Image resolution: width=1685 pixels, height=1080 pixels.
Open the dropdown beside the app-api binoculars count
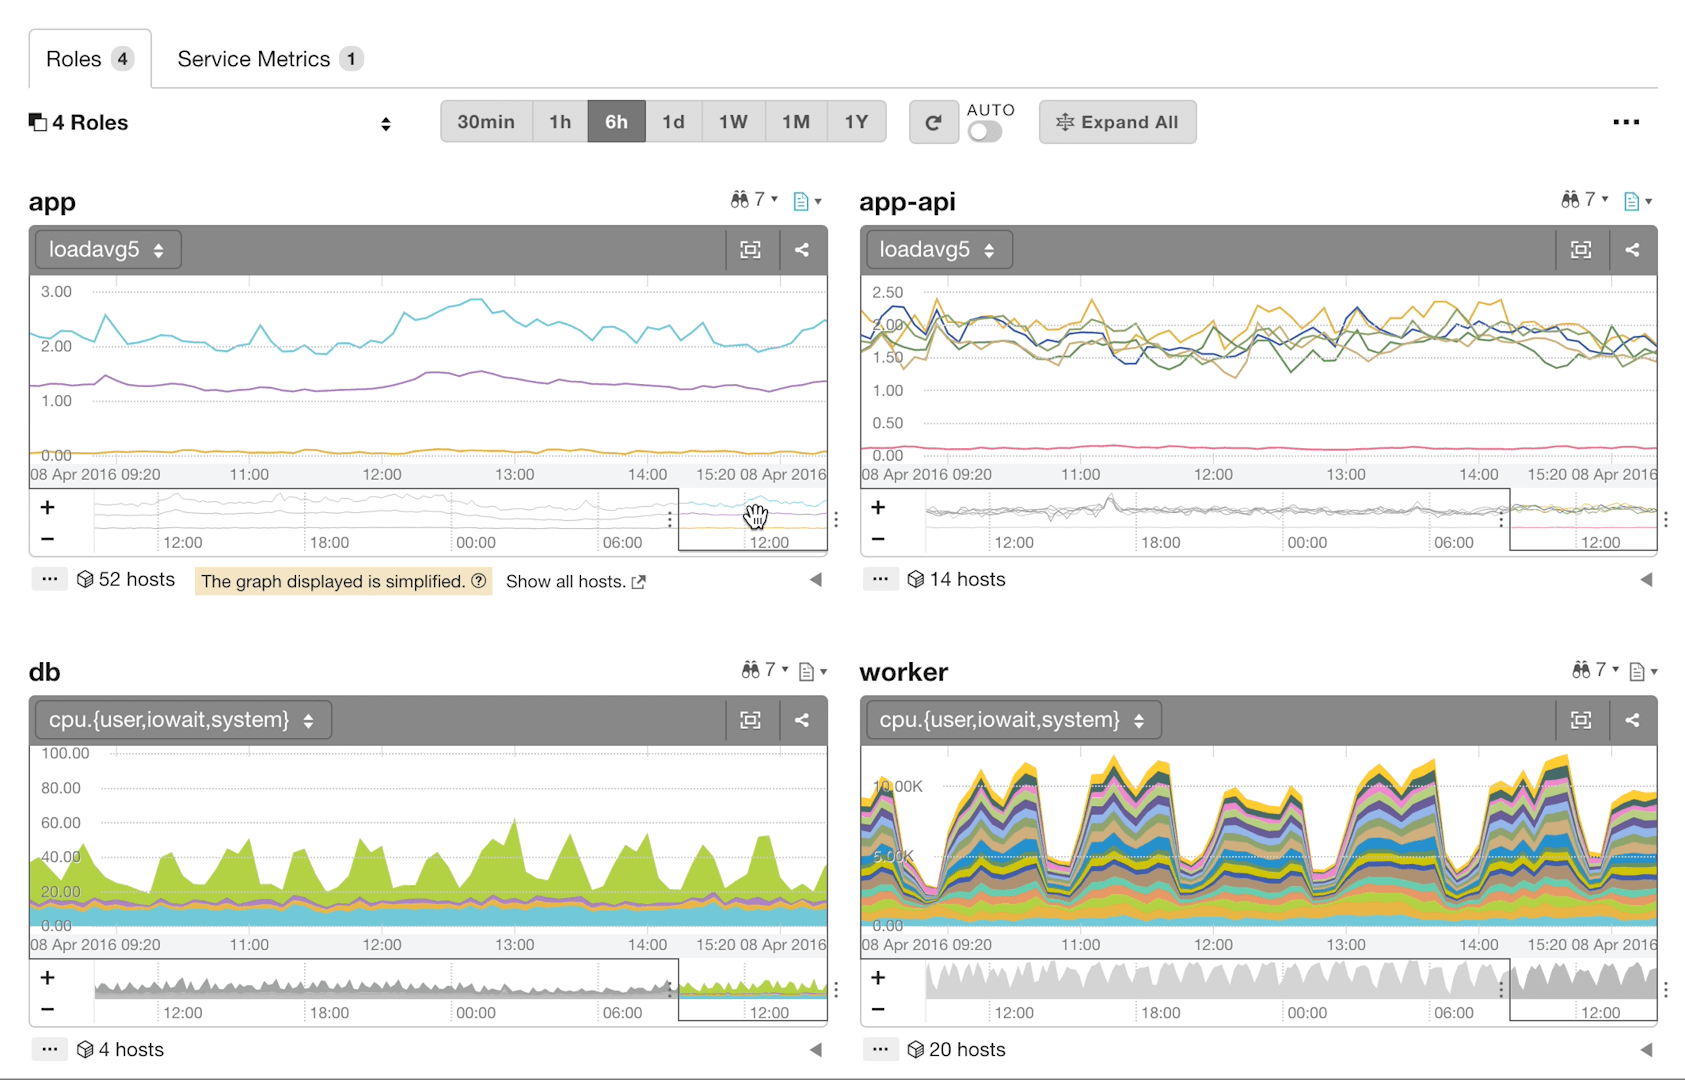[1604, 199]
